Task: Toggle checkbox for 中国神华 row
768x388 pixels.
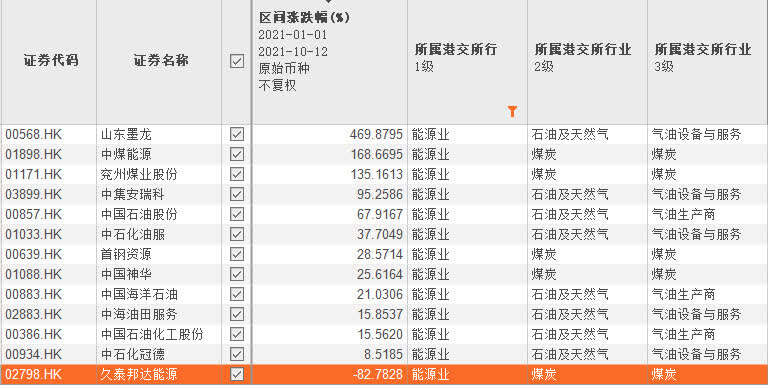Action: [237, 274]
